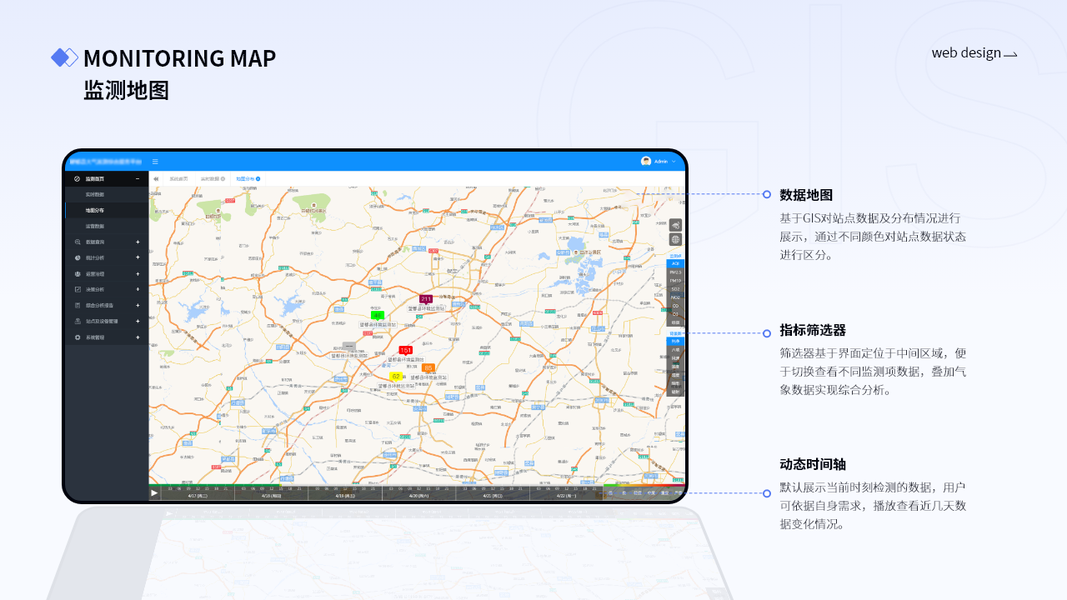This screenshot has height=600, width=1067.
Task: Click the green 48 station marker
Action: (x=378, y=315)
